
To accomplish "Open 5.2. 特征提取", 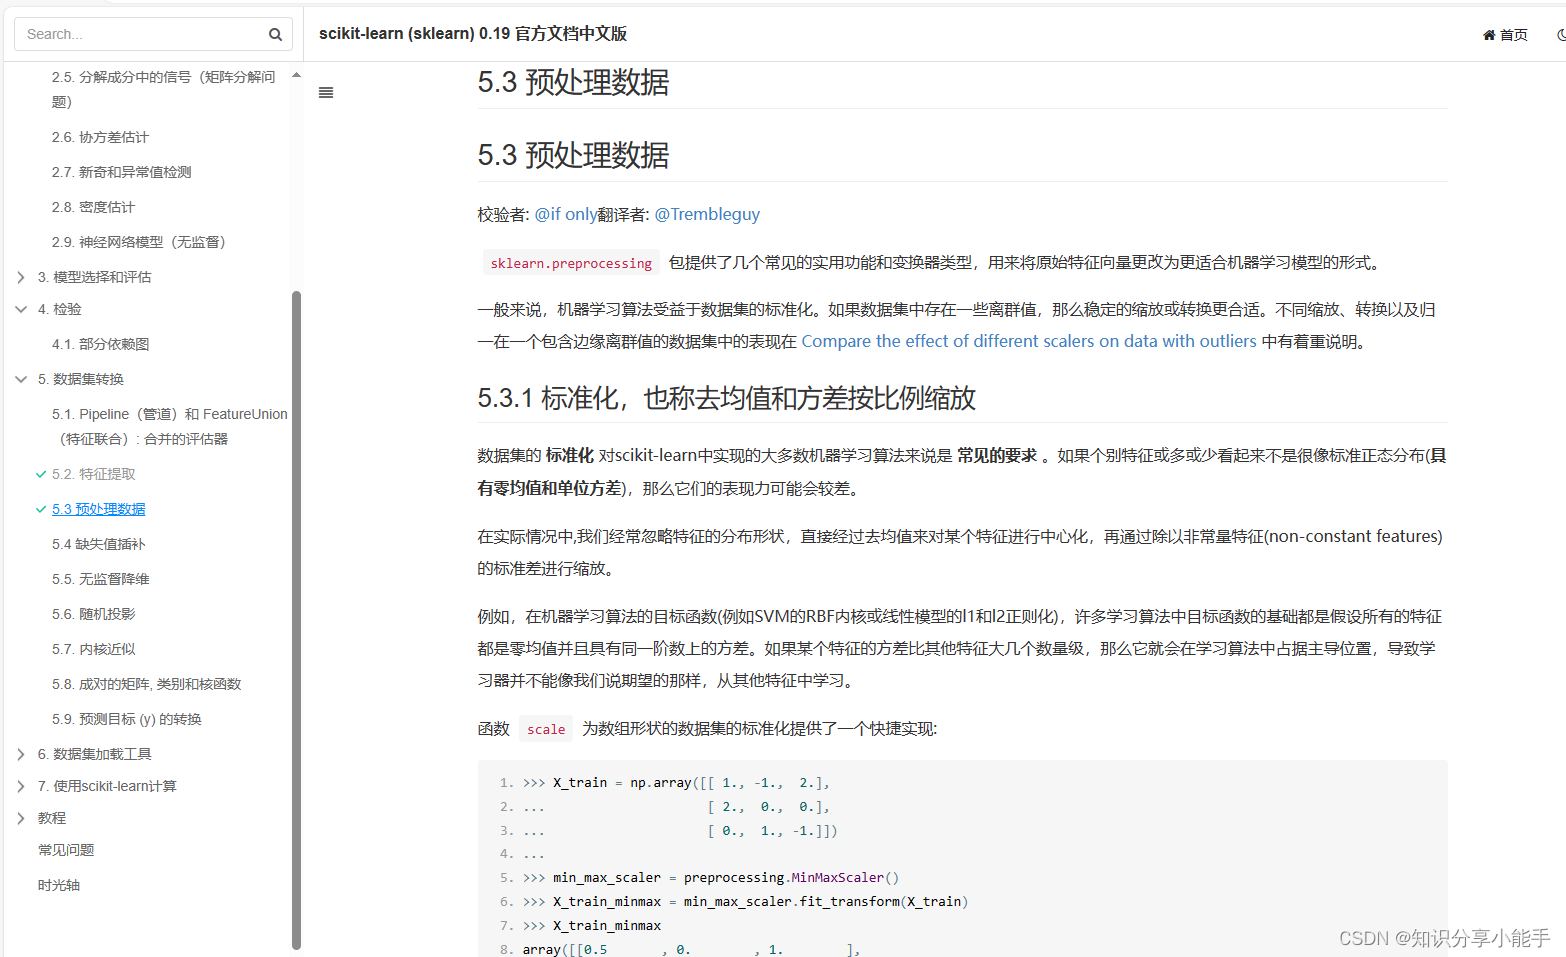I will point(93,474).
